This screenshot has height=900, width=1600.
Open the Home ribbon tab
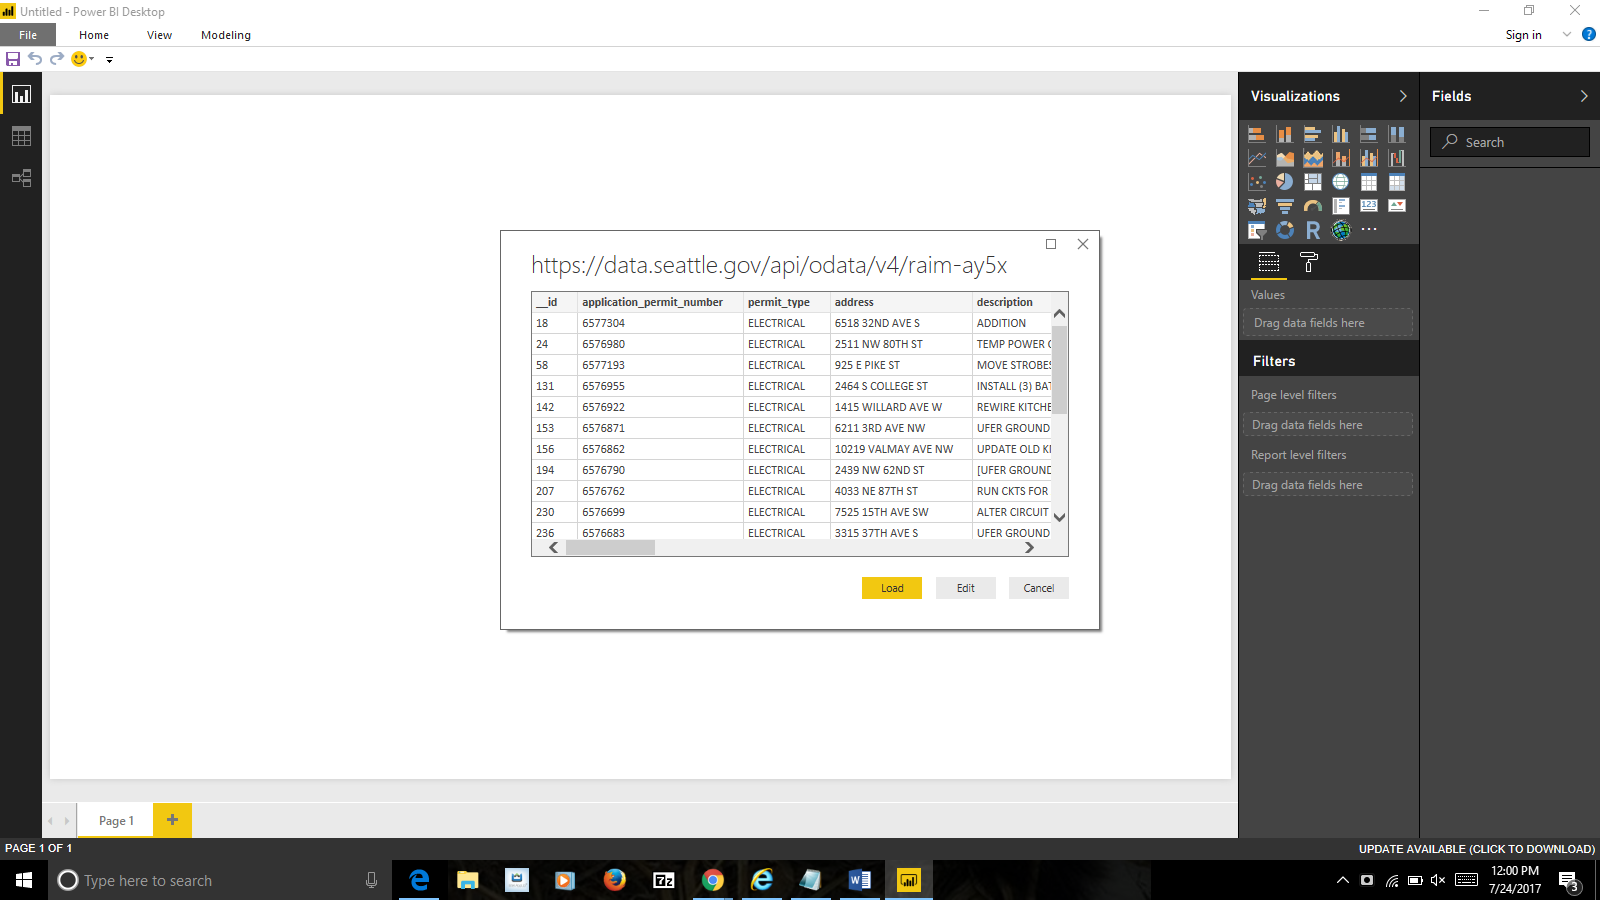click(x=94, y=35)
